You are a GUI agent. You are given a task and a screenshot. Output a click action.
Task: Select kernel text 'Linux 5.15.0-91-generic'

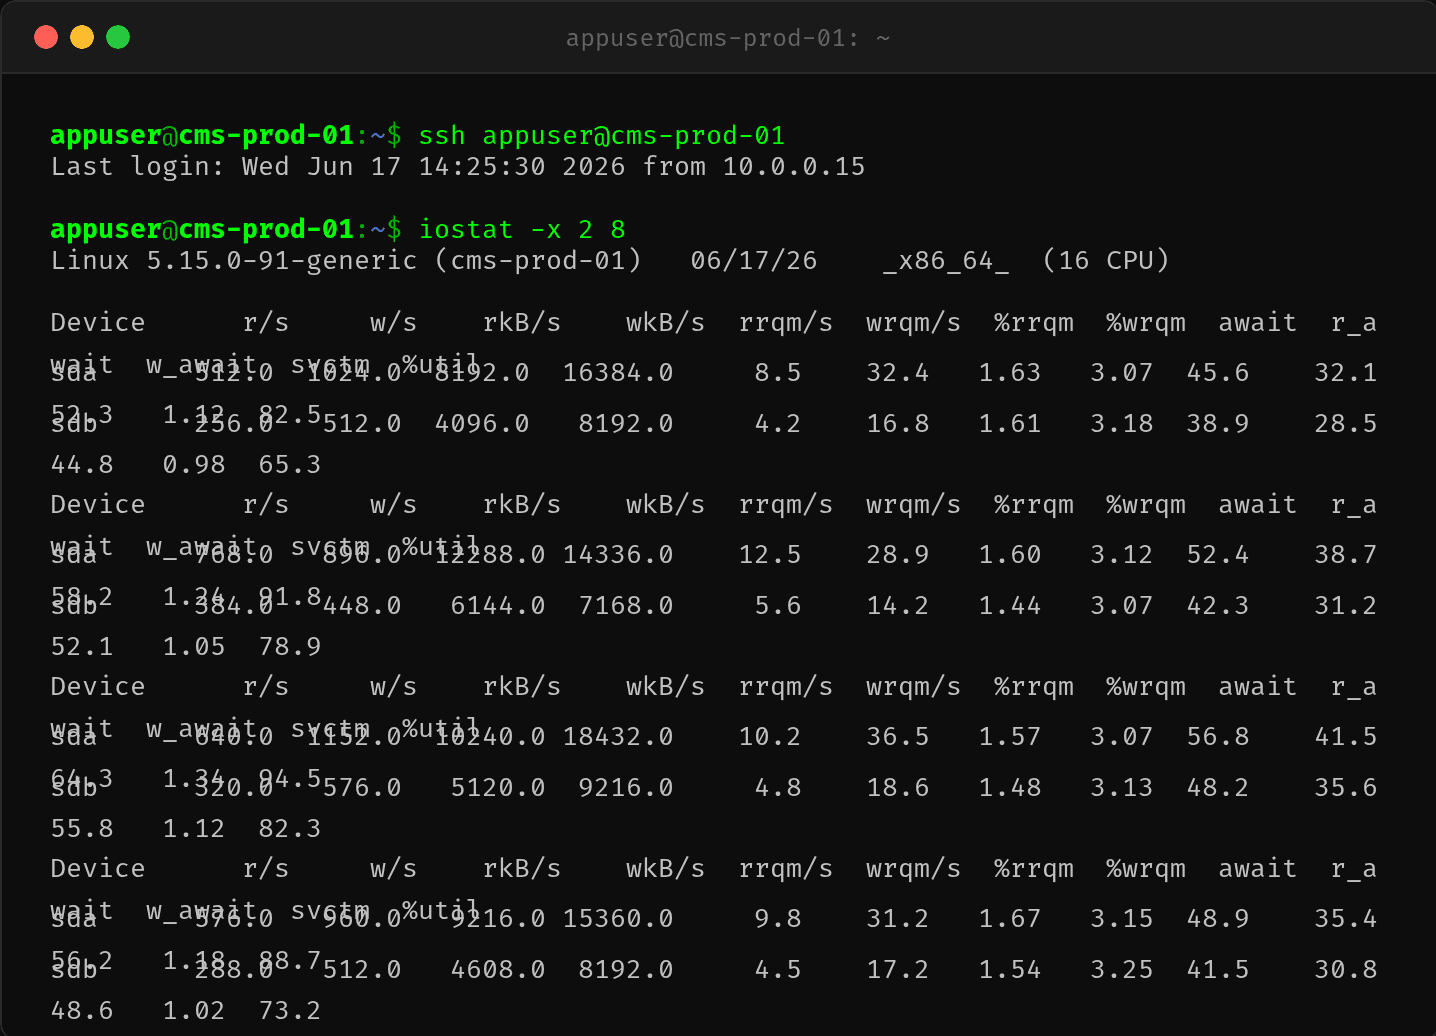(234, 260)
